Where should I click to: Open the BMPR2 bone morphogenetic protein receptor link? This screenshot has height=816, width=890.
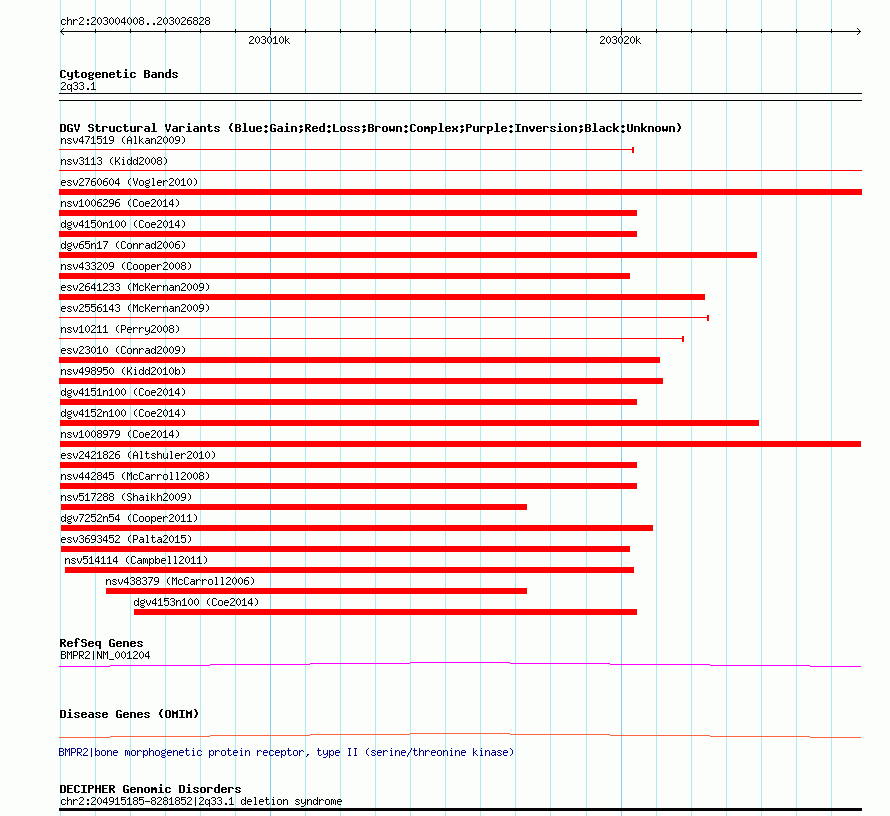tap(286, 752)
